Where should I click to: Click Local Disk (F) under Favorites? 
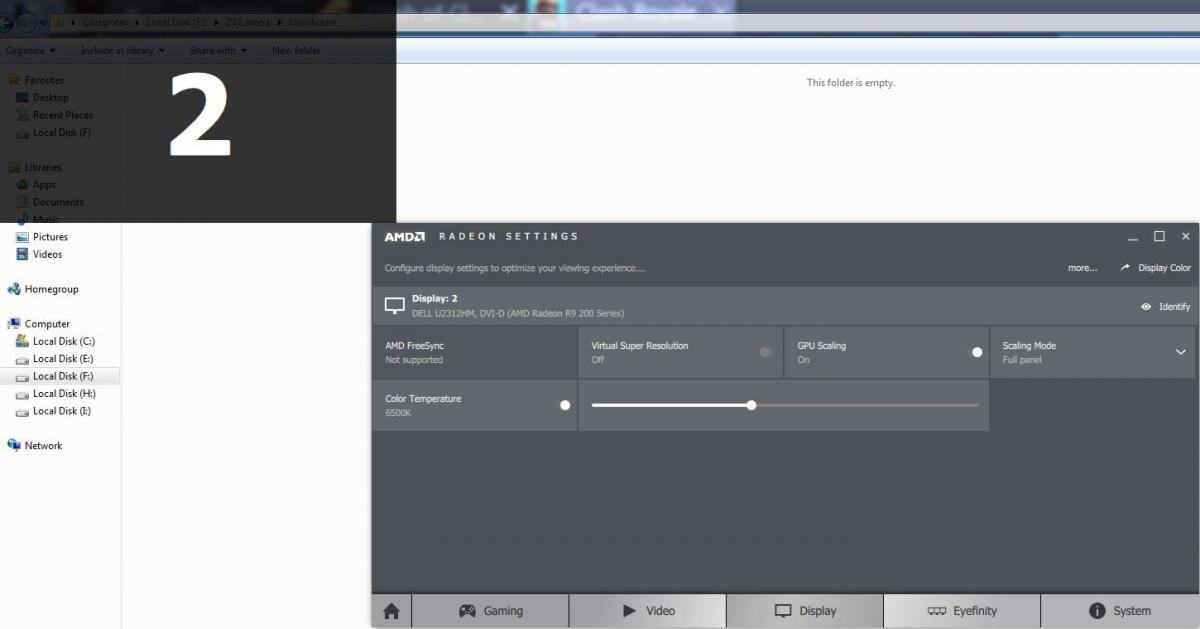coord(61,132)
